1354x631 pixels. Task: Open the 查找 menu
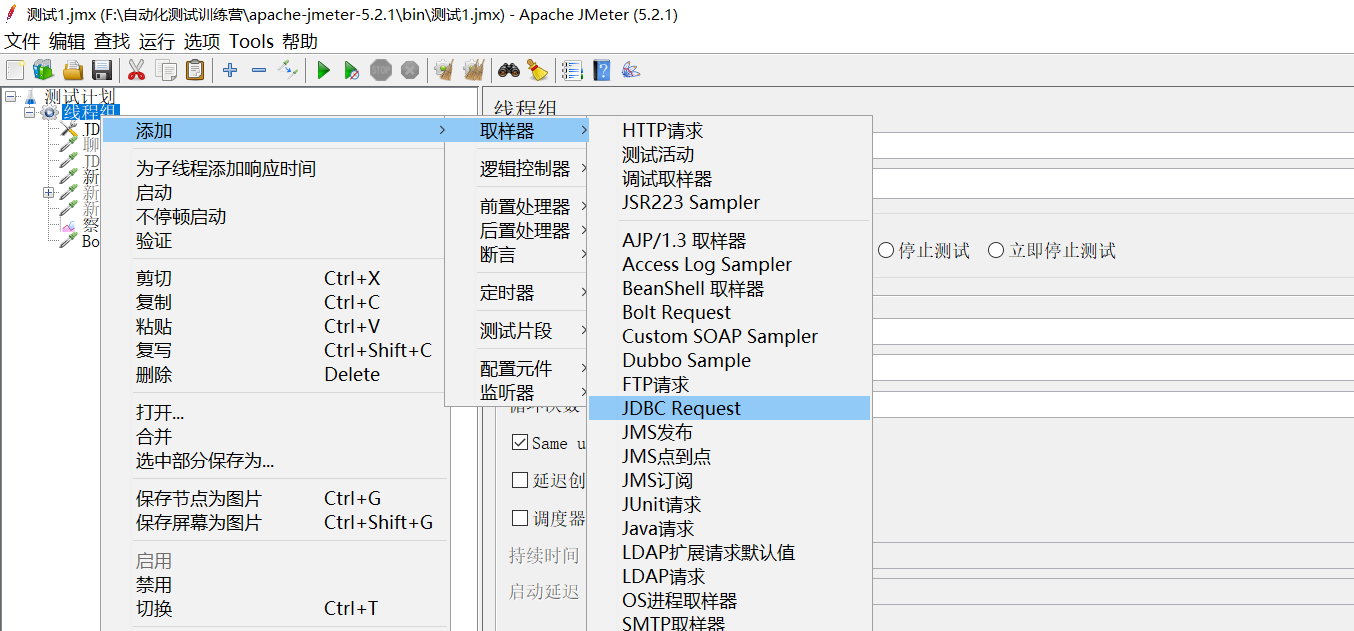(112, 41)
